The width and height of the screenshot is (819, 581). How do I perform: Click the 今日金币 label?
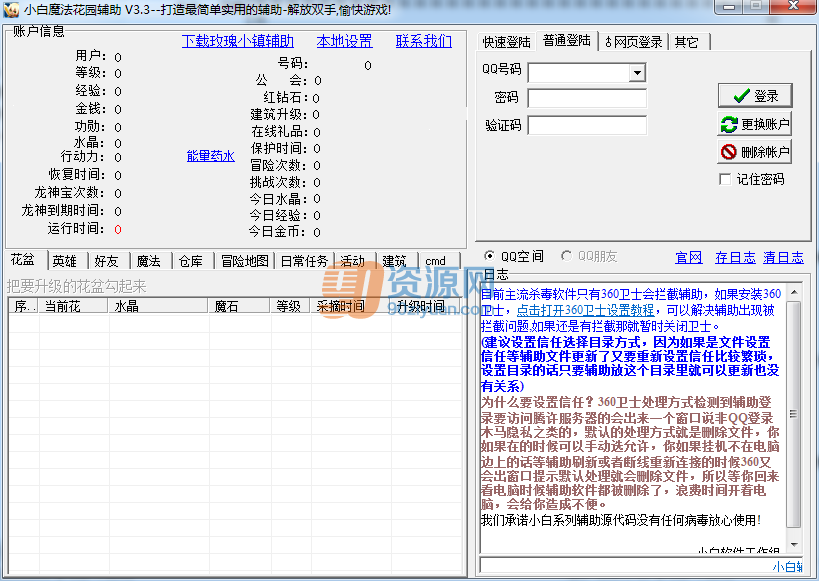(277, 231)
